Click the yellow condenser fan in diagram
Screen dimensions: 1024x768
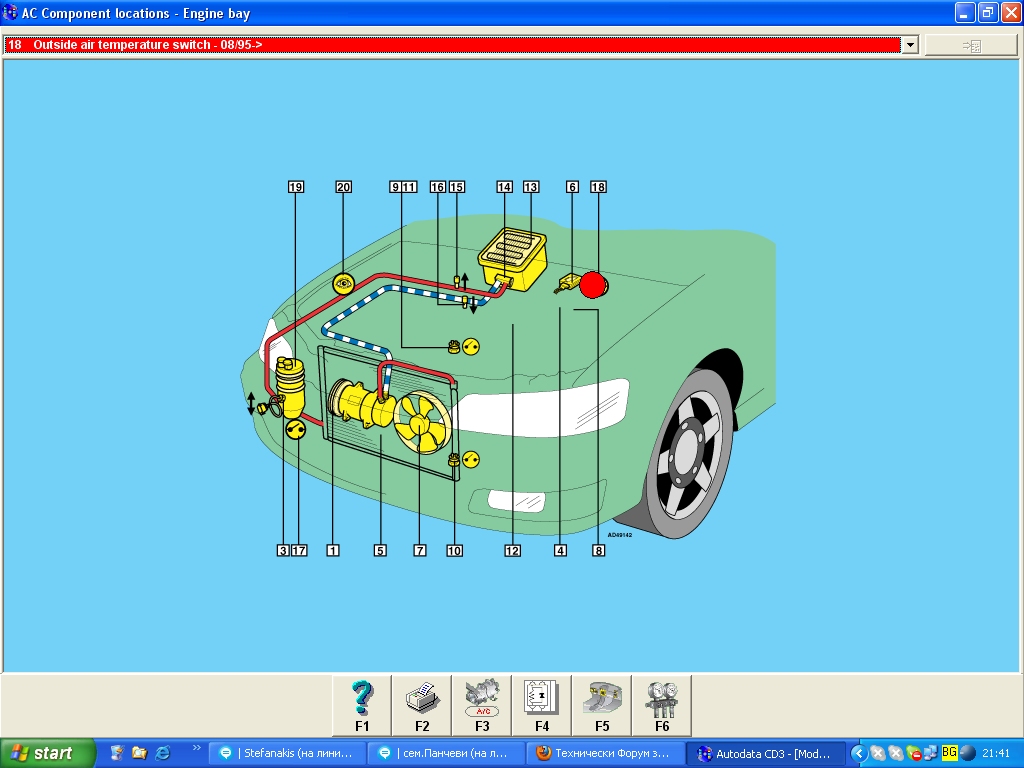pos(419,421)
